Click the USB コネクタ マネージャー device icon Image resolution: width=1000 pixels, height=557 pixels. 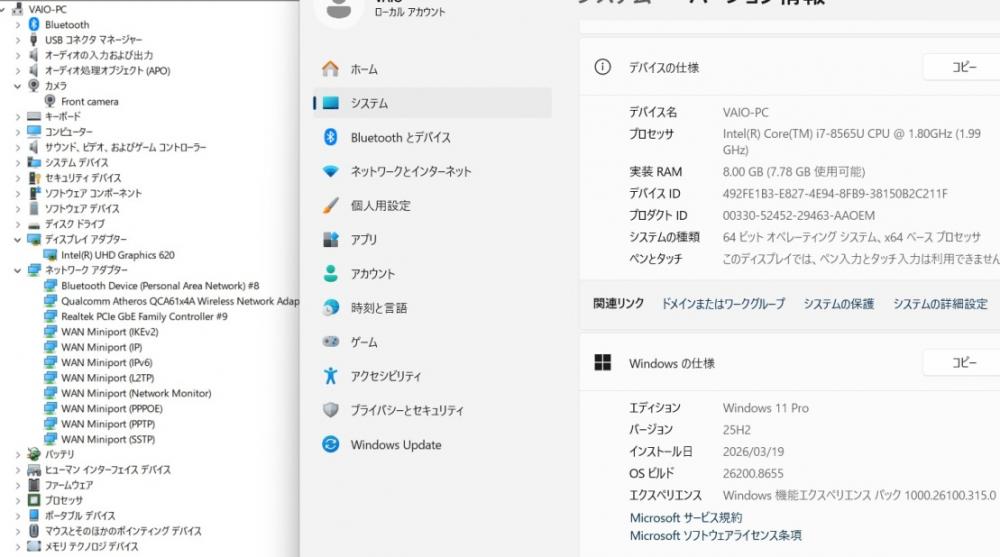(x=34, y=40)
